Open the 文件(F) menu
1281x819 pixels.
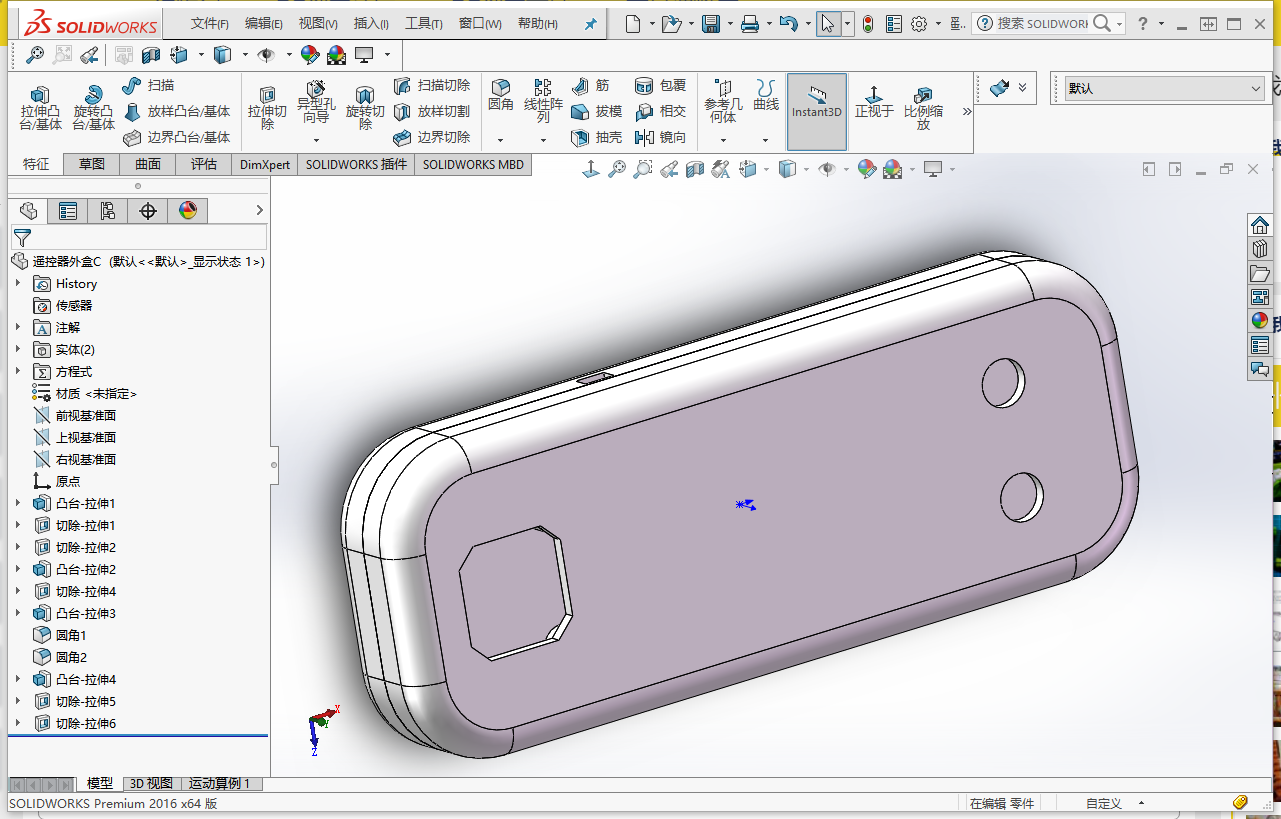210,24
